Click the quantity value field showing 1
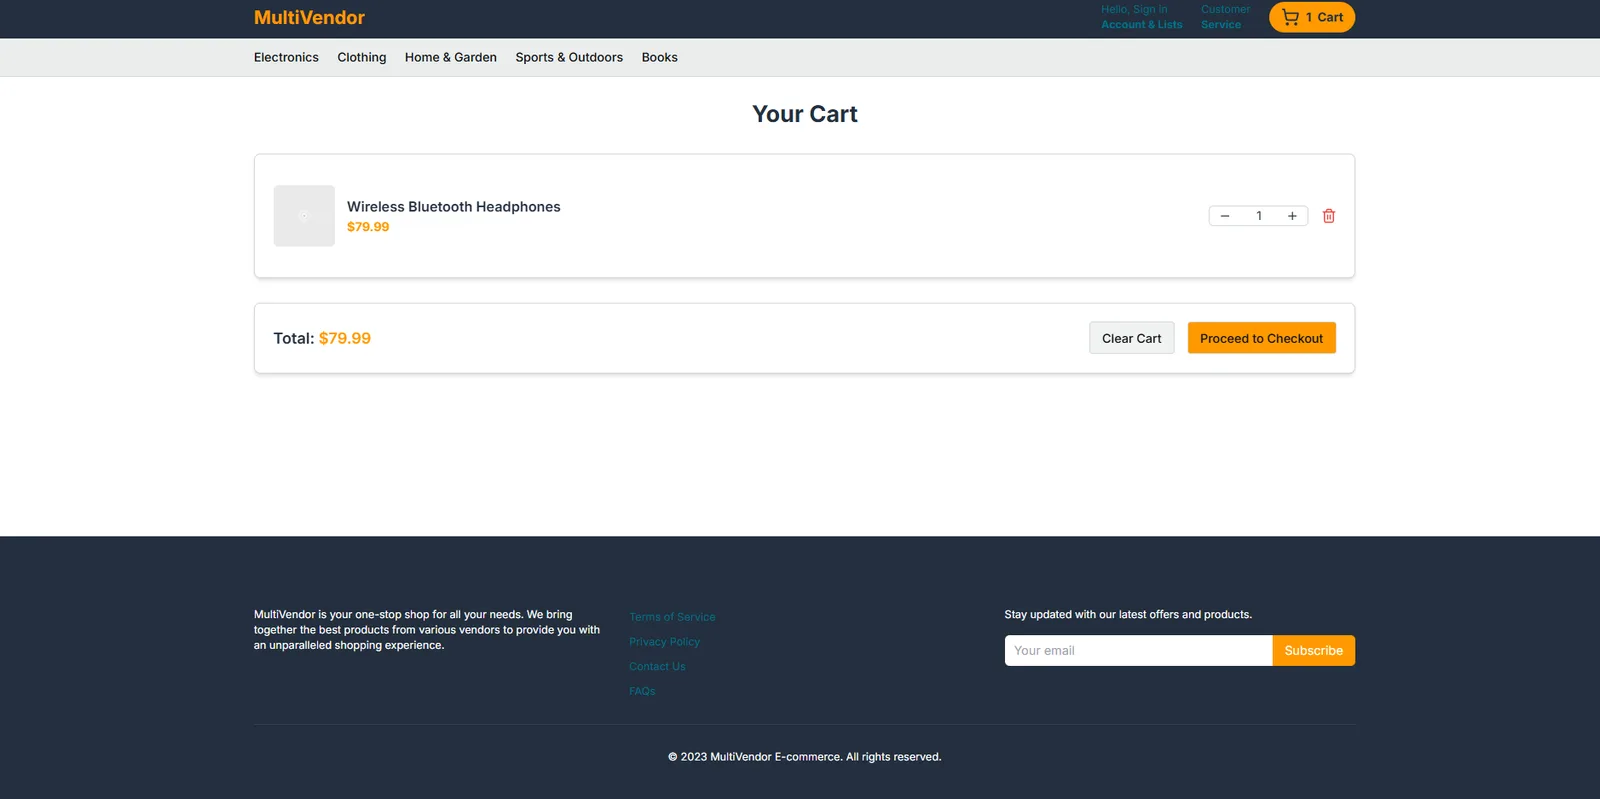 click(1259, 216)
